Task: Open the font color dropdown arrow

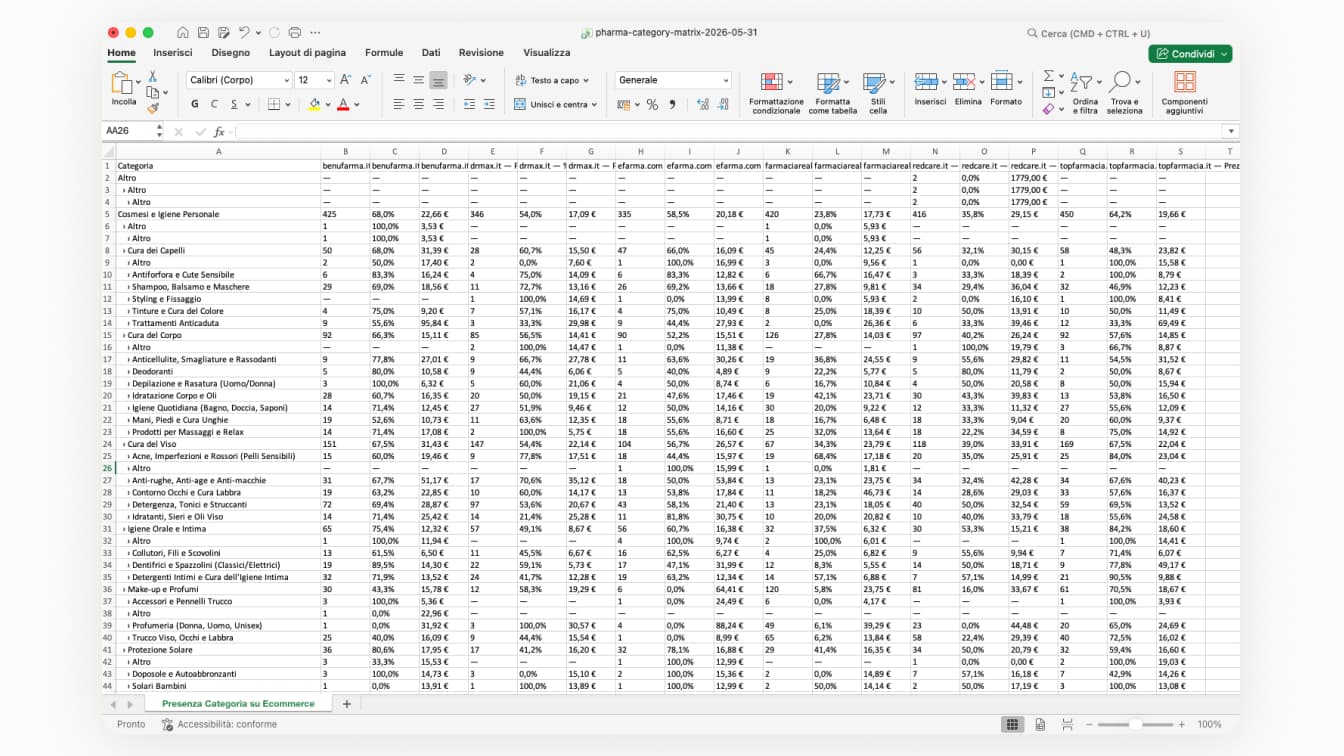Action: (x=356, y=104)
